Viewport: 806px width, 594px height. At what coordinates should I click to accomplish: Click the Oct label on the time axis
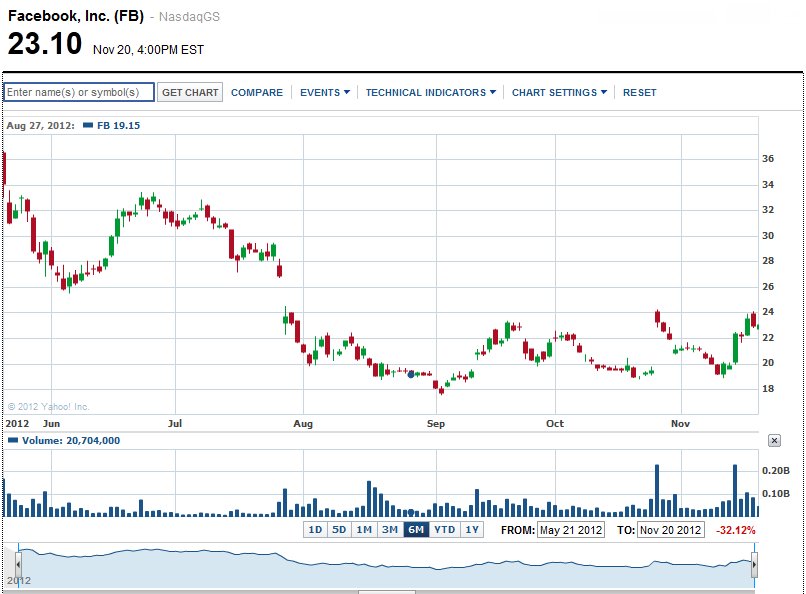tap(555, 423)
